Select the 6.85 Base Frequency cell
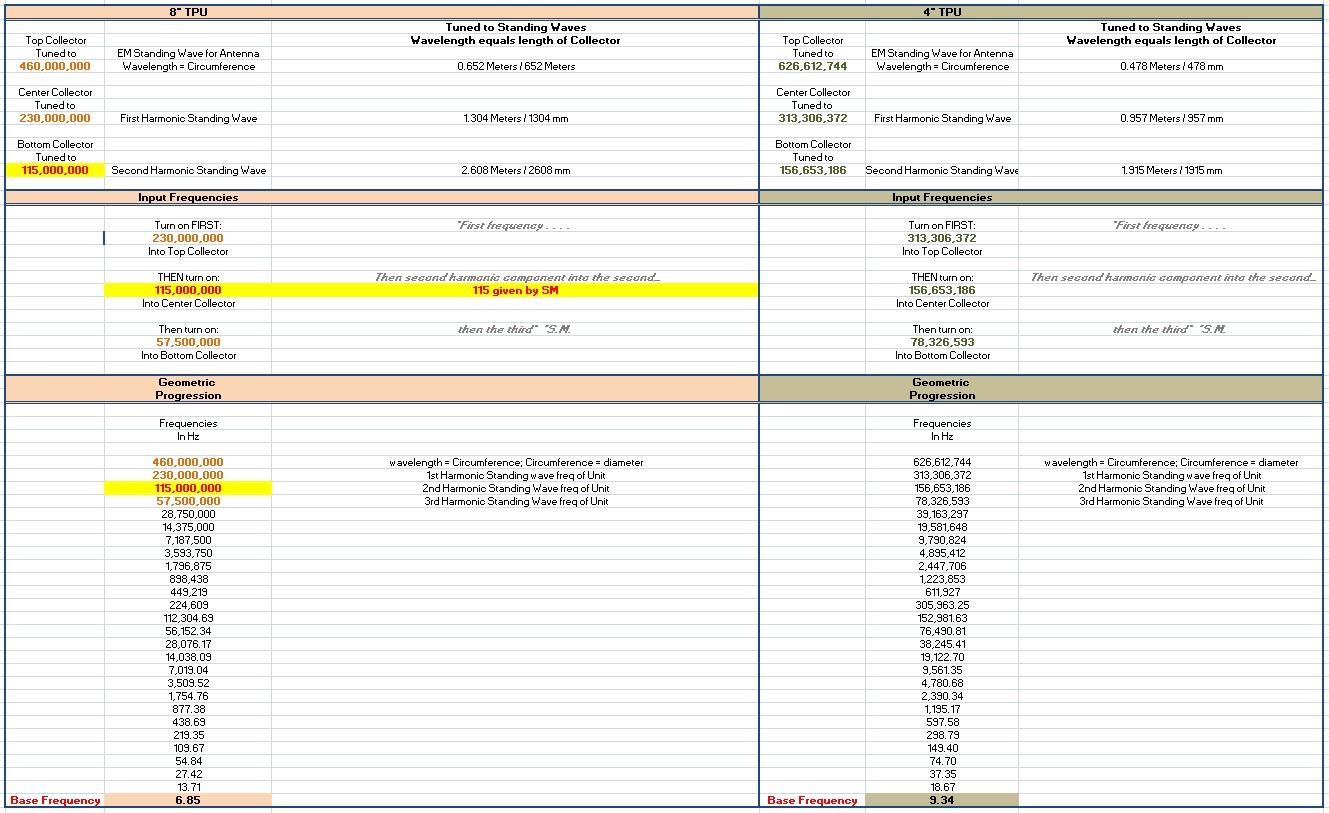This screenshot has width=1329, height=813. 188,800
